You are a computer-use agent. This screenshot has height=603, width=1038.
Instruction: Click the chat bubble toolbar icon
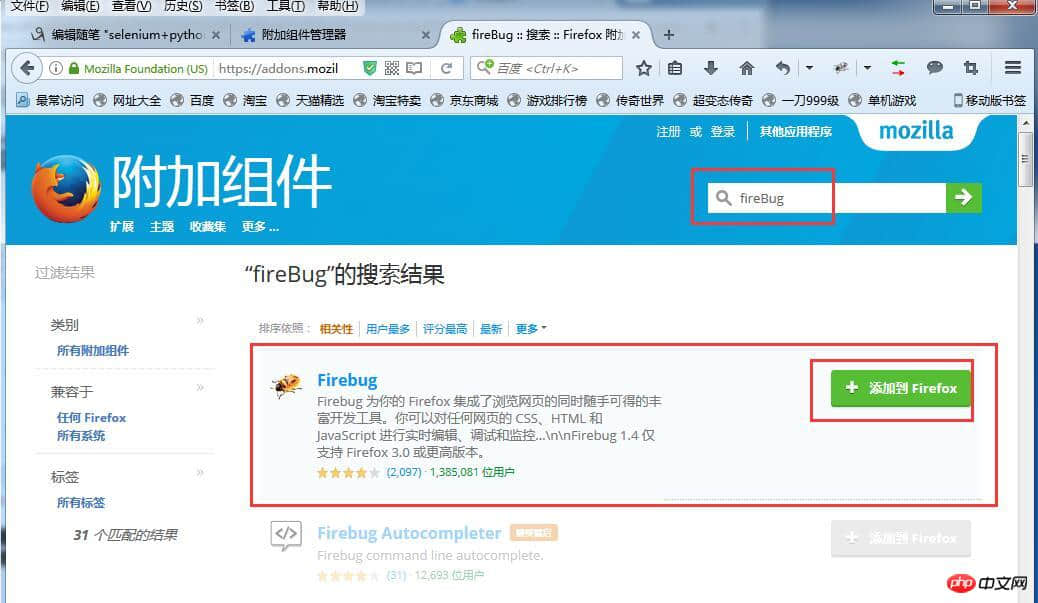point(934,68)
